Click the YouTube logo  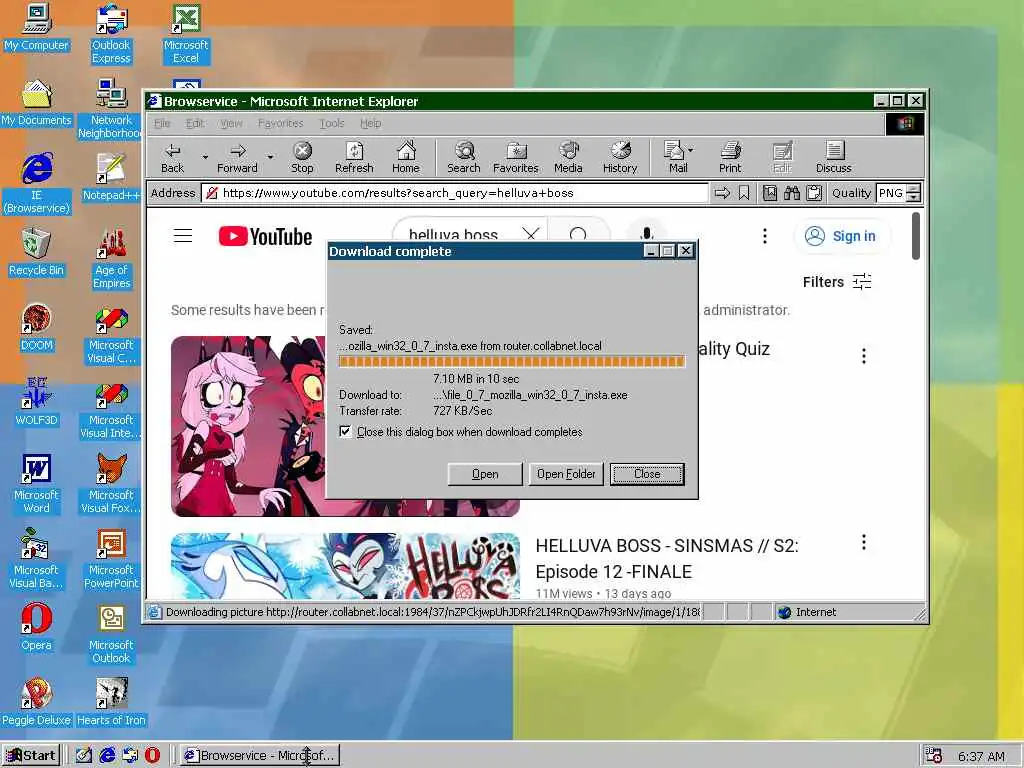tap(265, 236)
